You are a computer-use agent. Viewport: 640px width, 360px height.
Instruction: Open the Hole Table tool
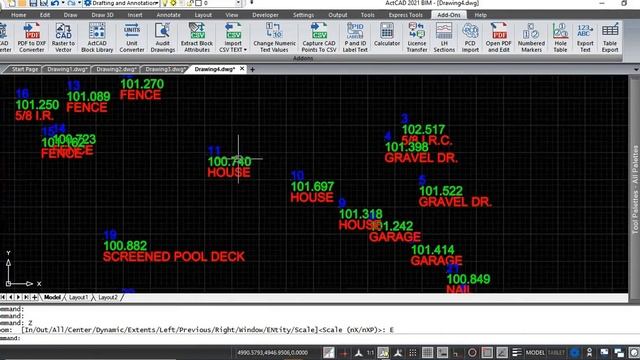point(560,38)
